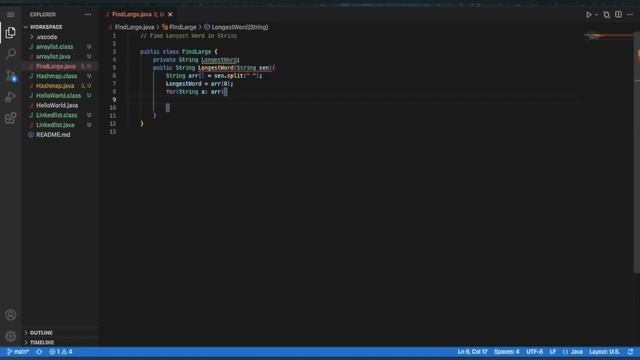This screenshot has height=360, width=640.
Task: Open the Extensions view
Action: 11,118
